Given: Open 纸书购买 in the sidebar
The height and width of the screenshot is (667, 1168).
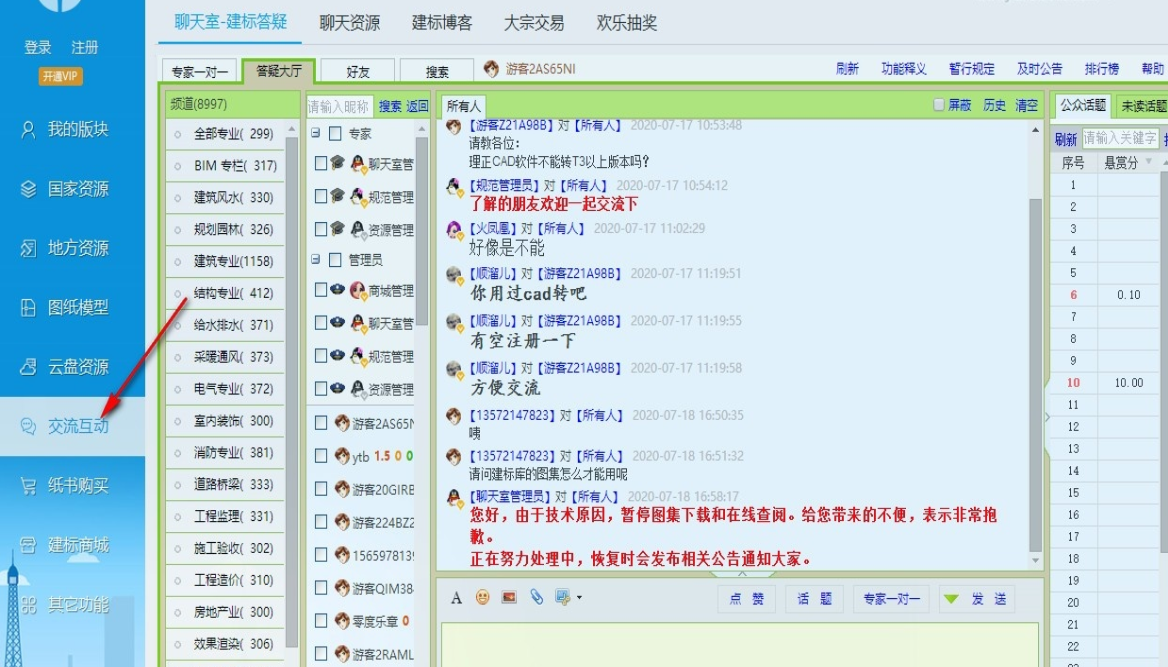Looking at the screenshot, I should 65,486.
